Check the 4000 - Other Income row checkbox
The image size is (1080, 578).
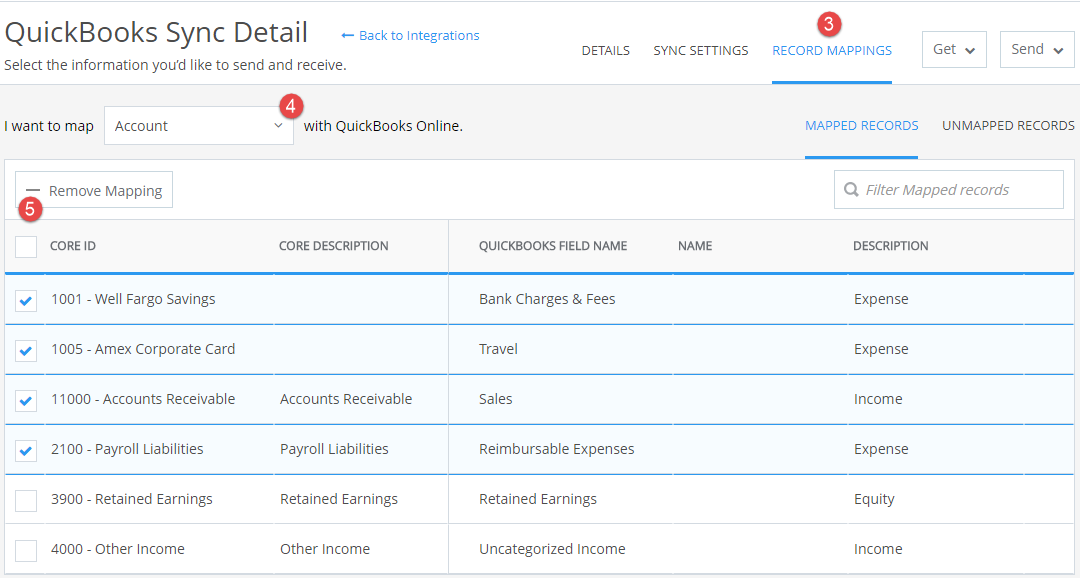[x=25, y=549]
